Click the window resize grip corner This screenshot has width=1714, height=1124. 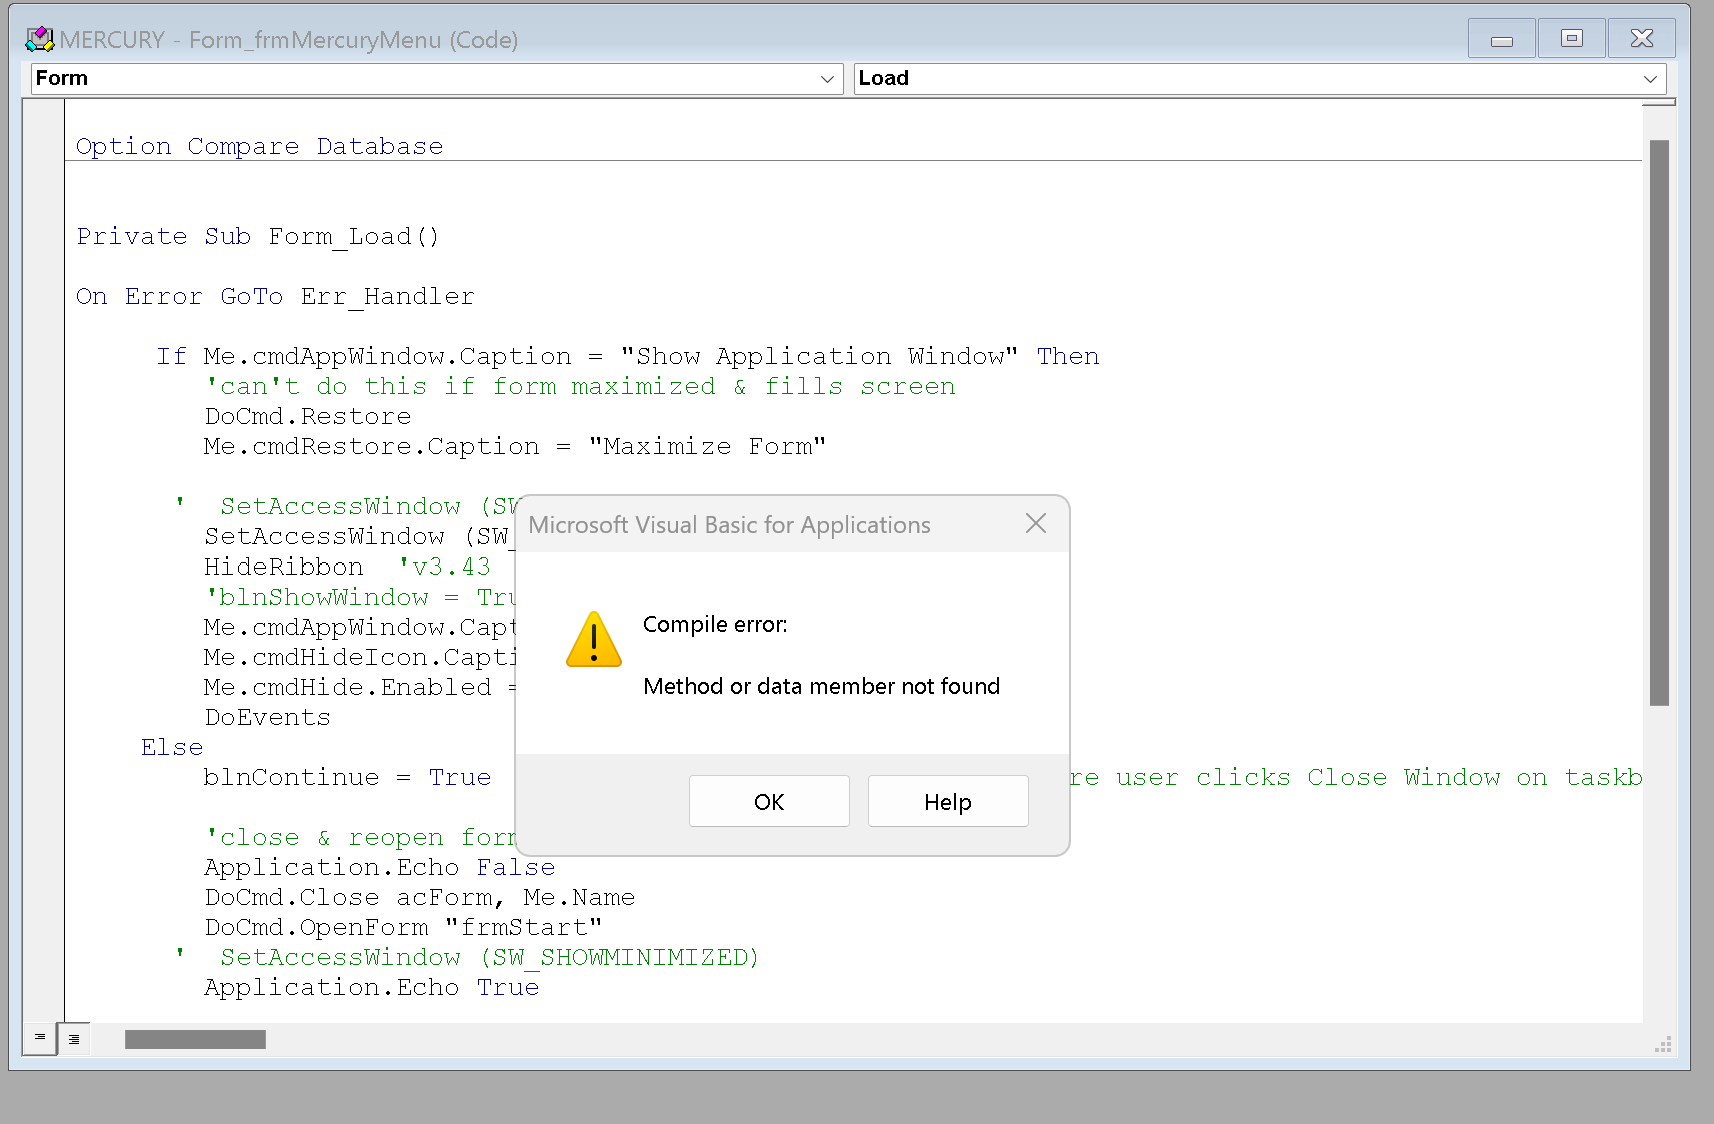coord(1663,1045)
